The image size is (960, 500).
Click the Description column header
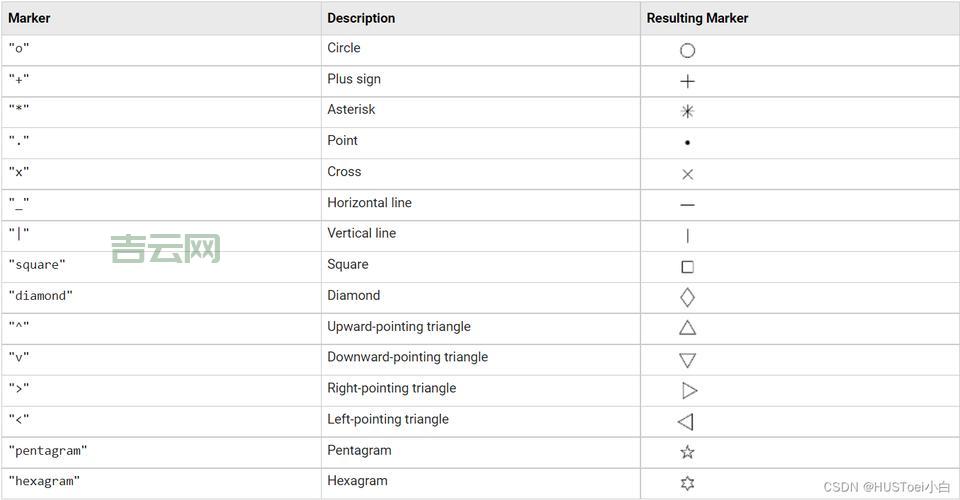coord(361,18)
